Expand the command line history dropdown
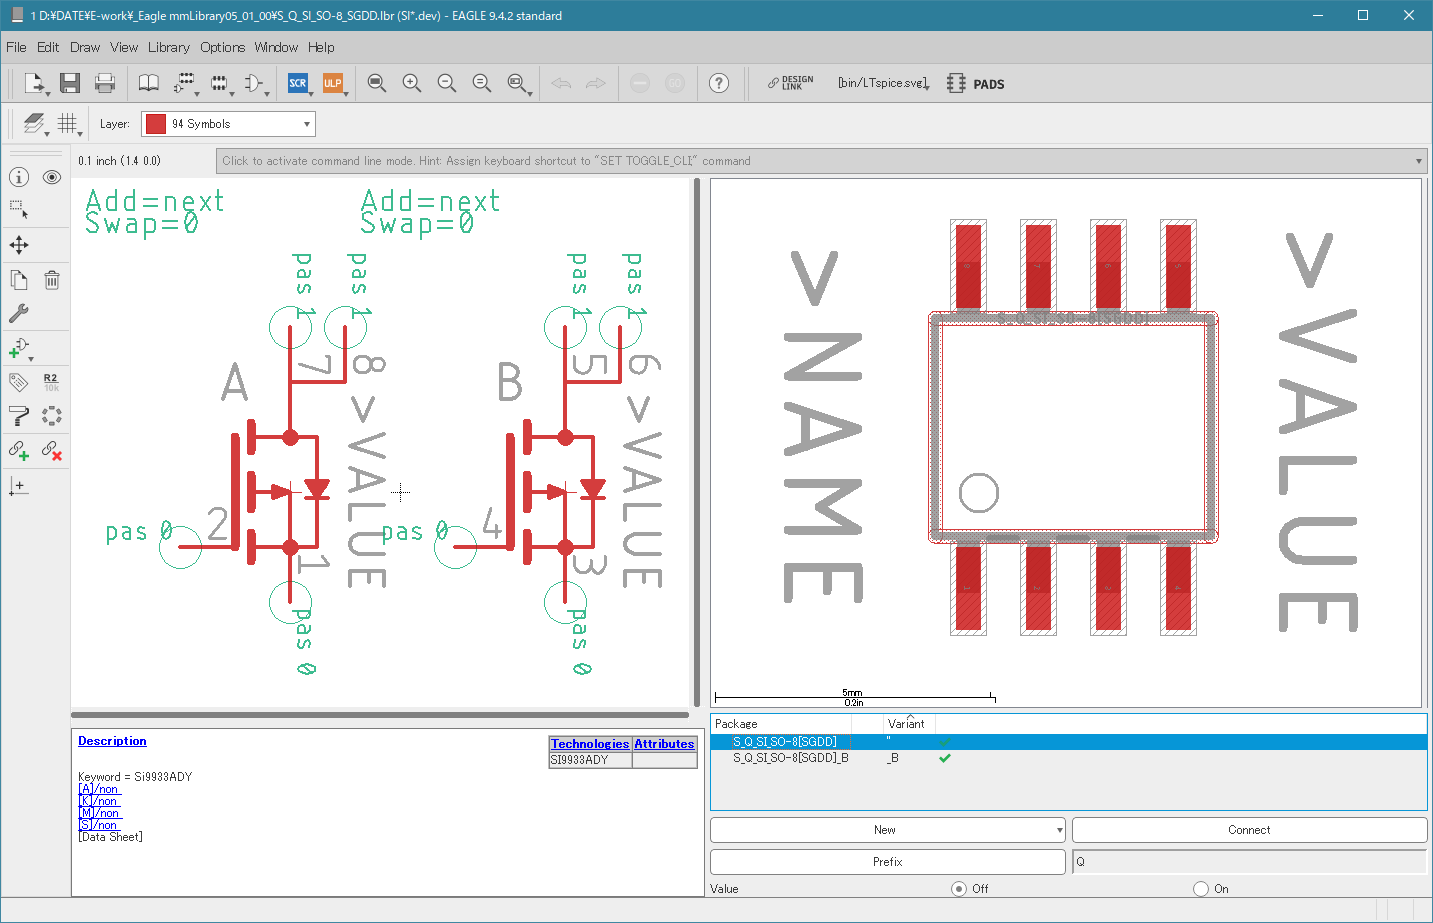 click(1418, 161)
